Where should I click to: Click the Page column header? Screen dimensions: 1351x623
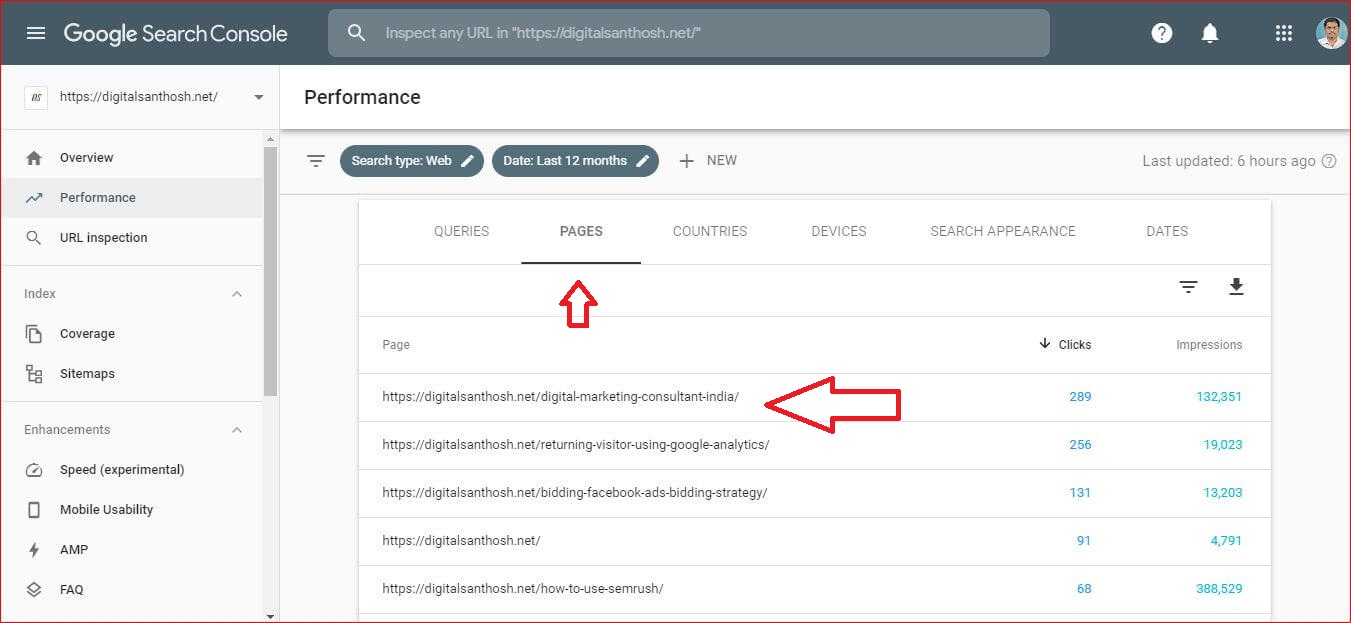click(x=396, y=344)
